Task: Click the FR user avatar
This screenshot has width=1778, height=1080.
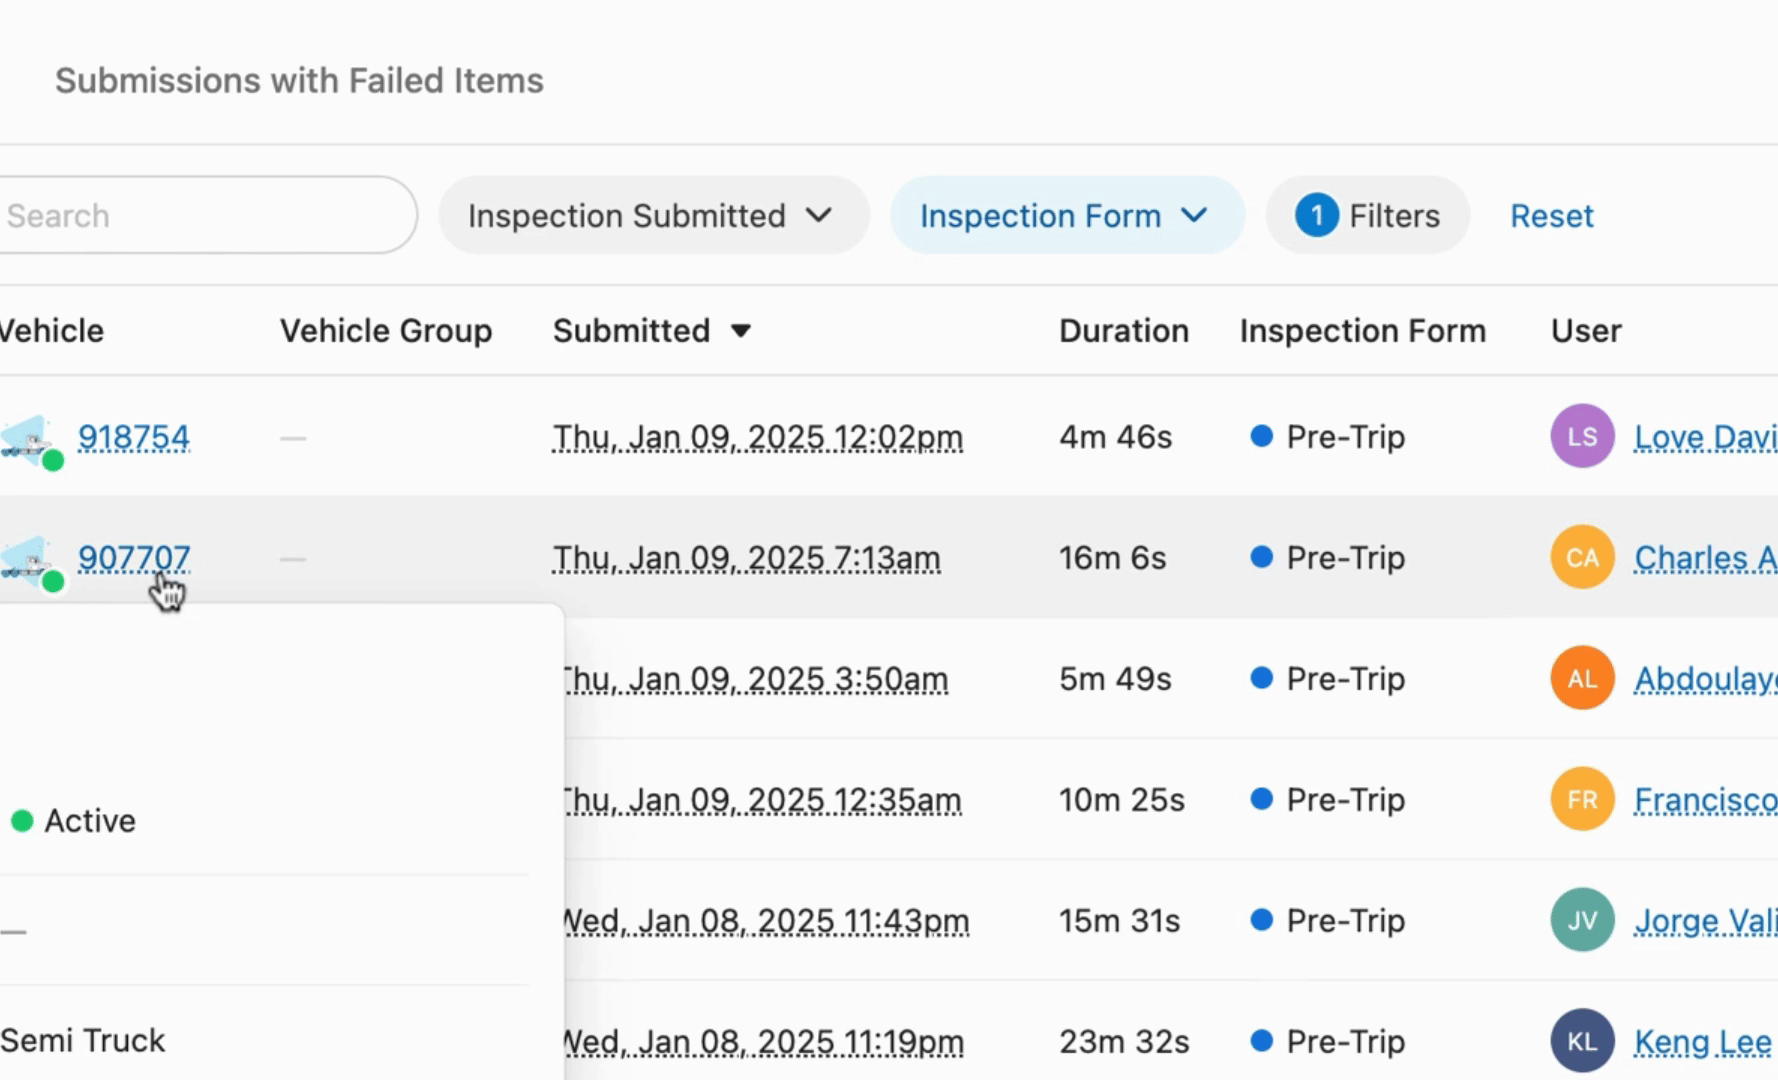Action: pyautogui.click(x=1582, y=800)
